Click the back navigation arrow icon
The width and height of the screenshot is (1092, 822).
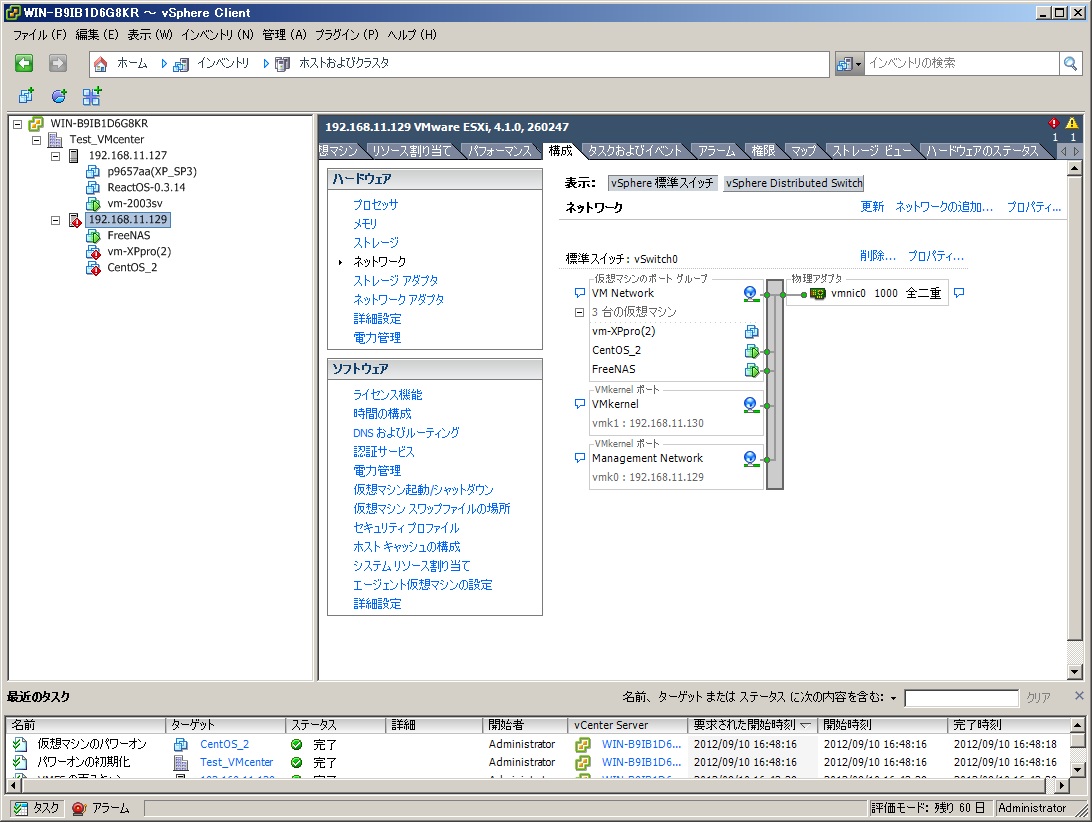pos(24,63)
